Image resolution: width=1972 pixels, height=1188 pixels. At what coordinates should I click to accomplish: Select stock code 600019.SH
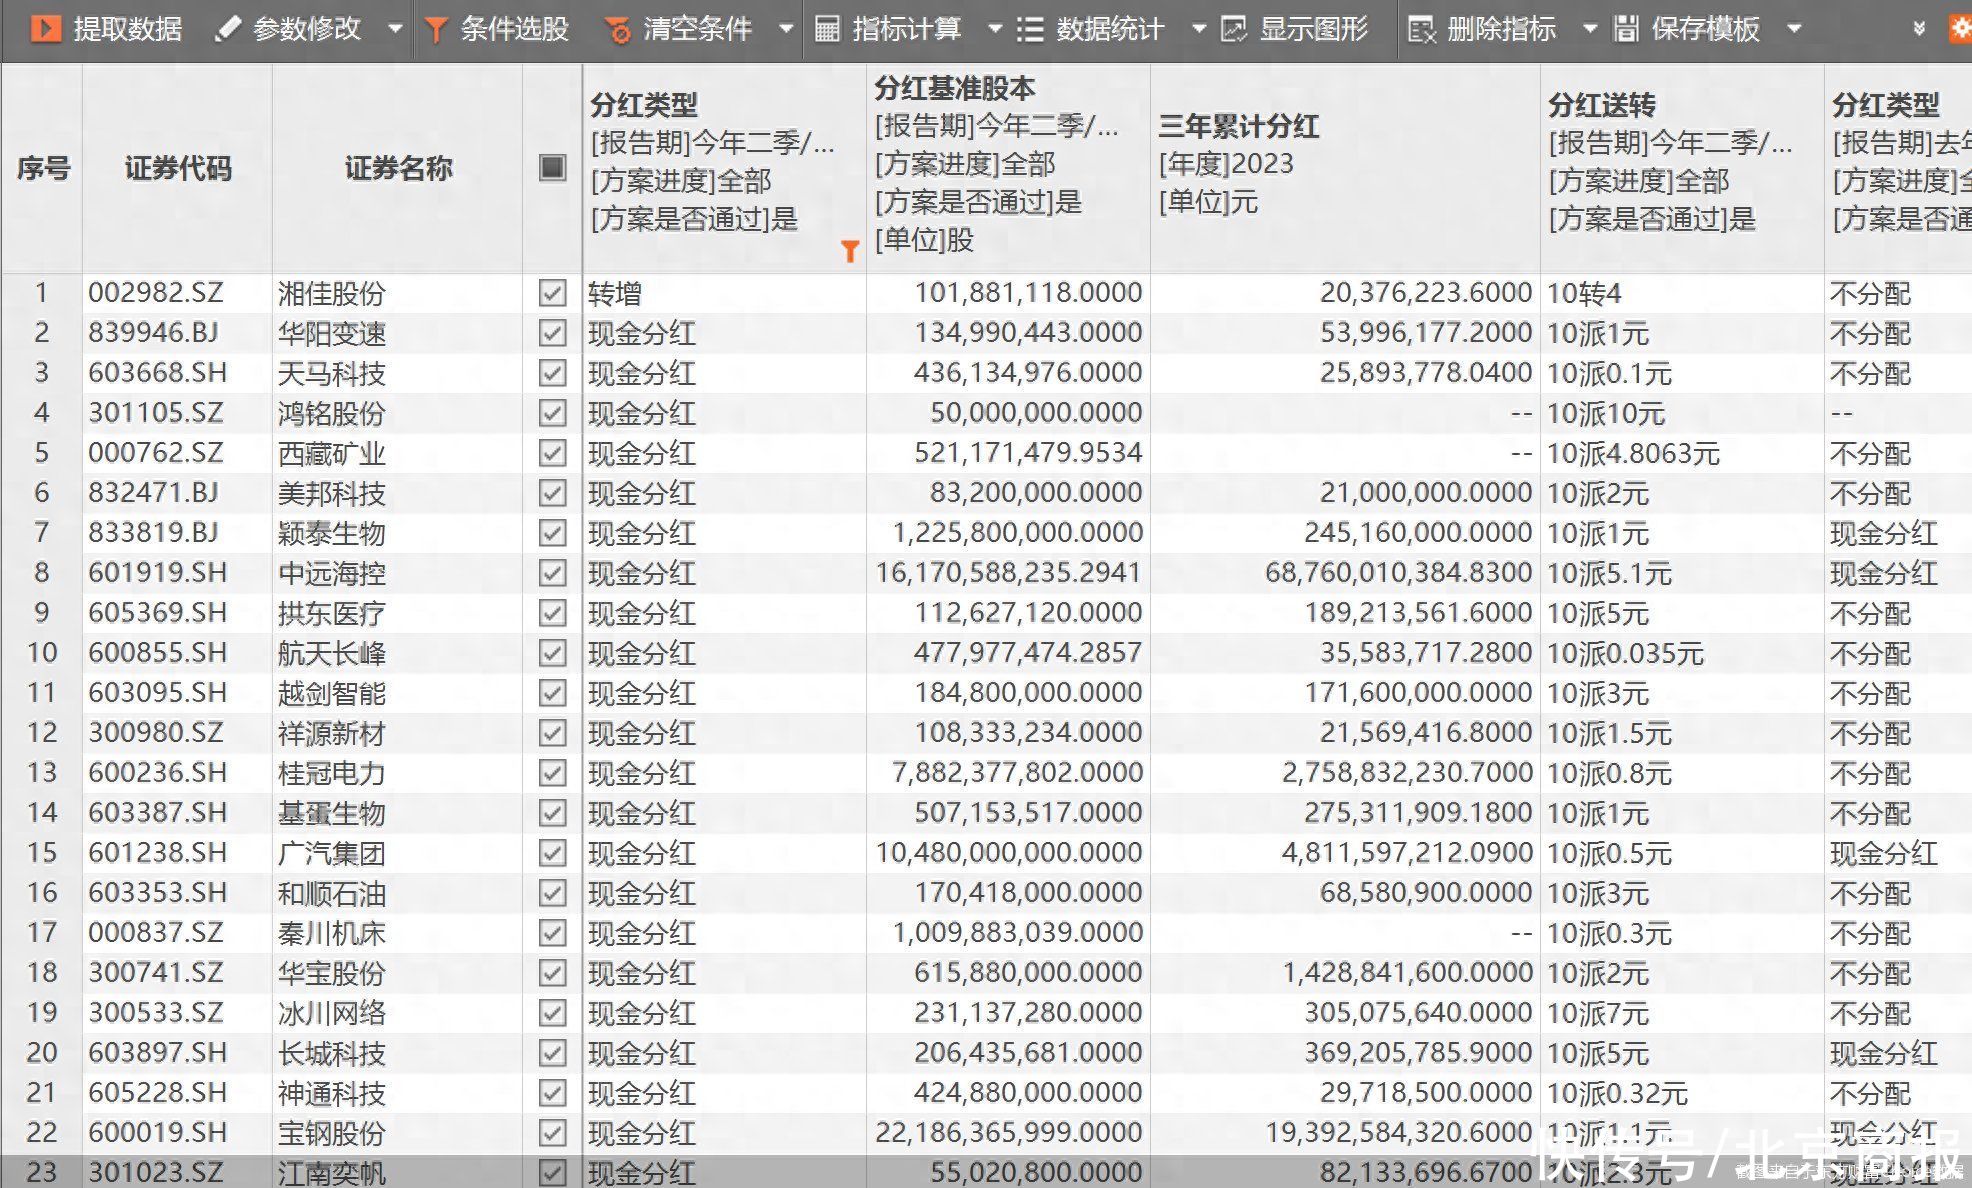[x=158, y=1133]
